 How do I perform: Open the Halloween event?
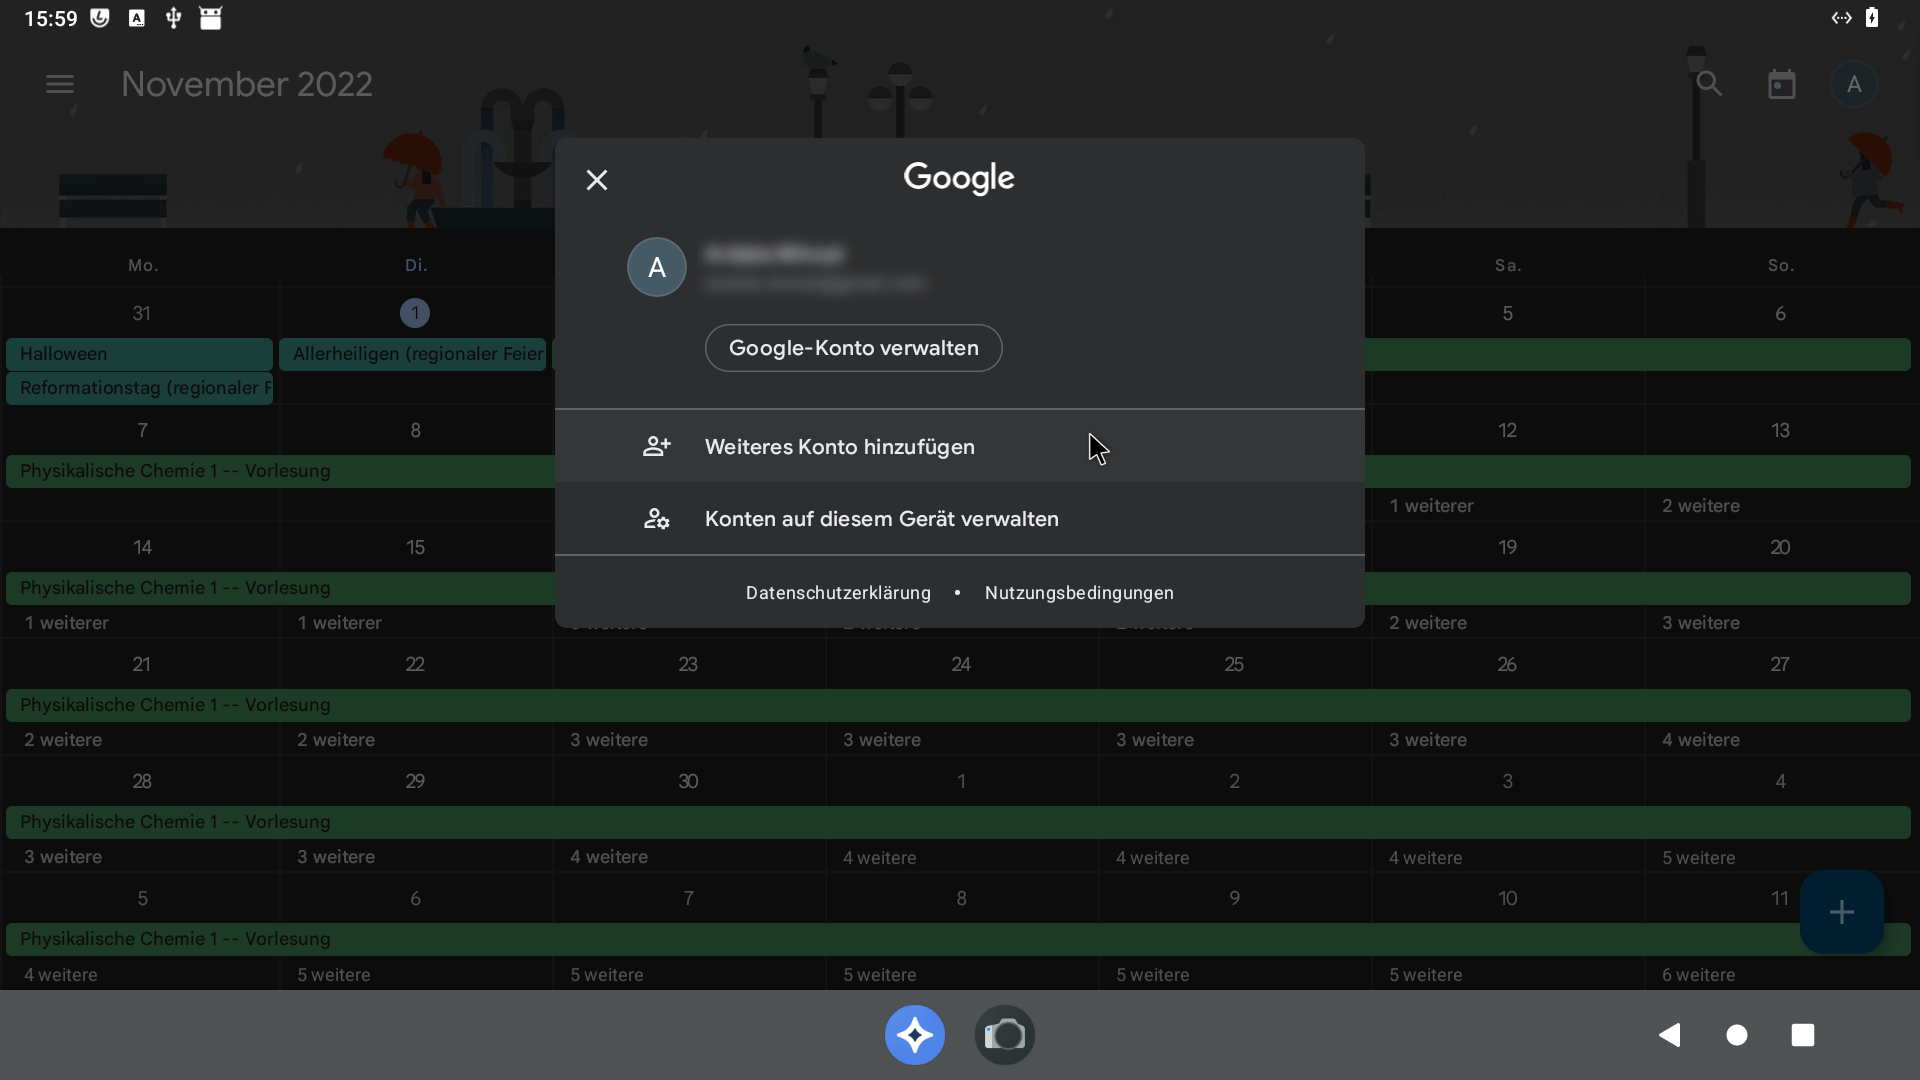coord(139,354)
